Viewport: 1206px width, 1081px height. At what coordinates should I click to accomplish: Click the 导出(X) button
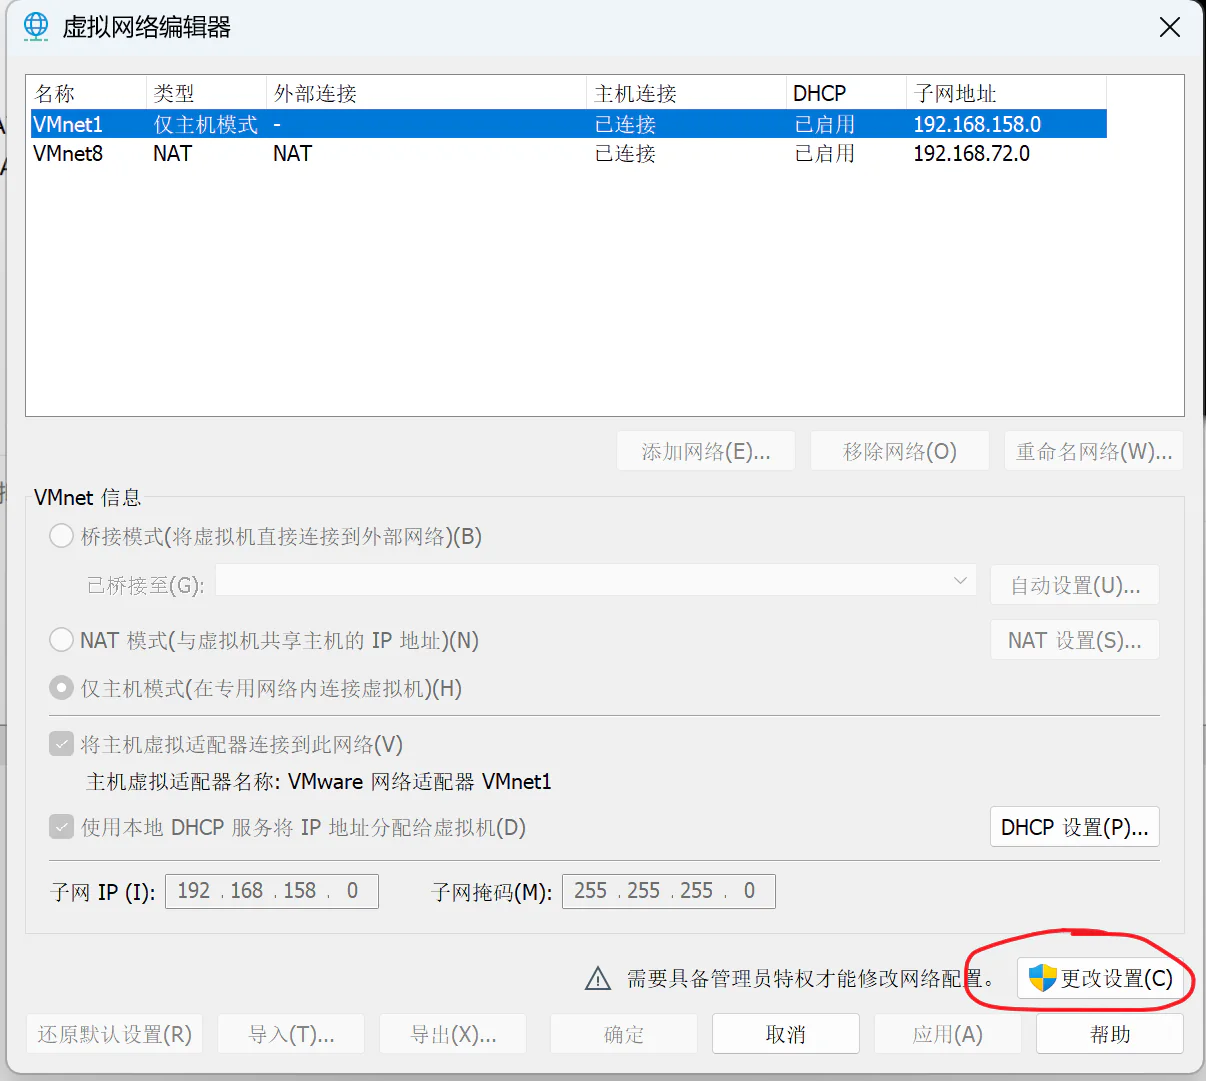coord(453,1034)
